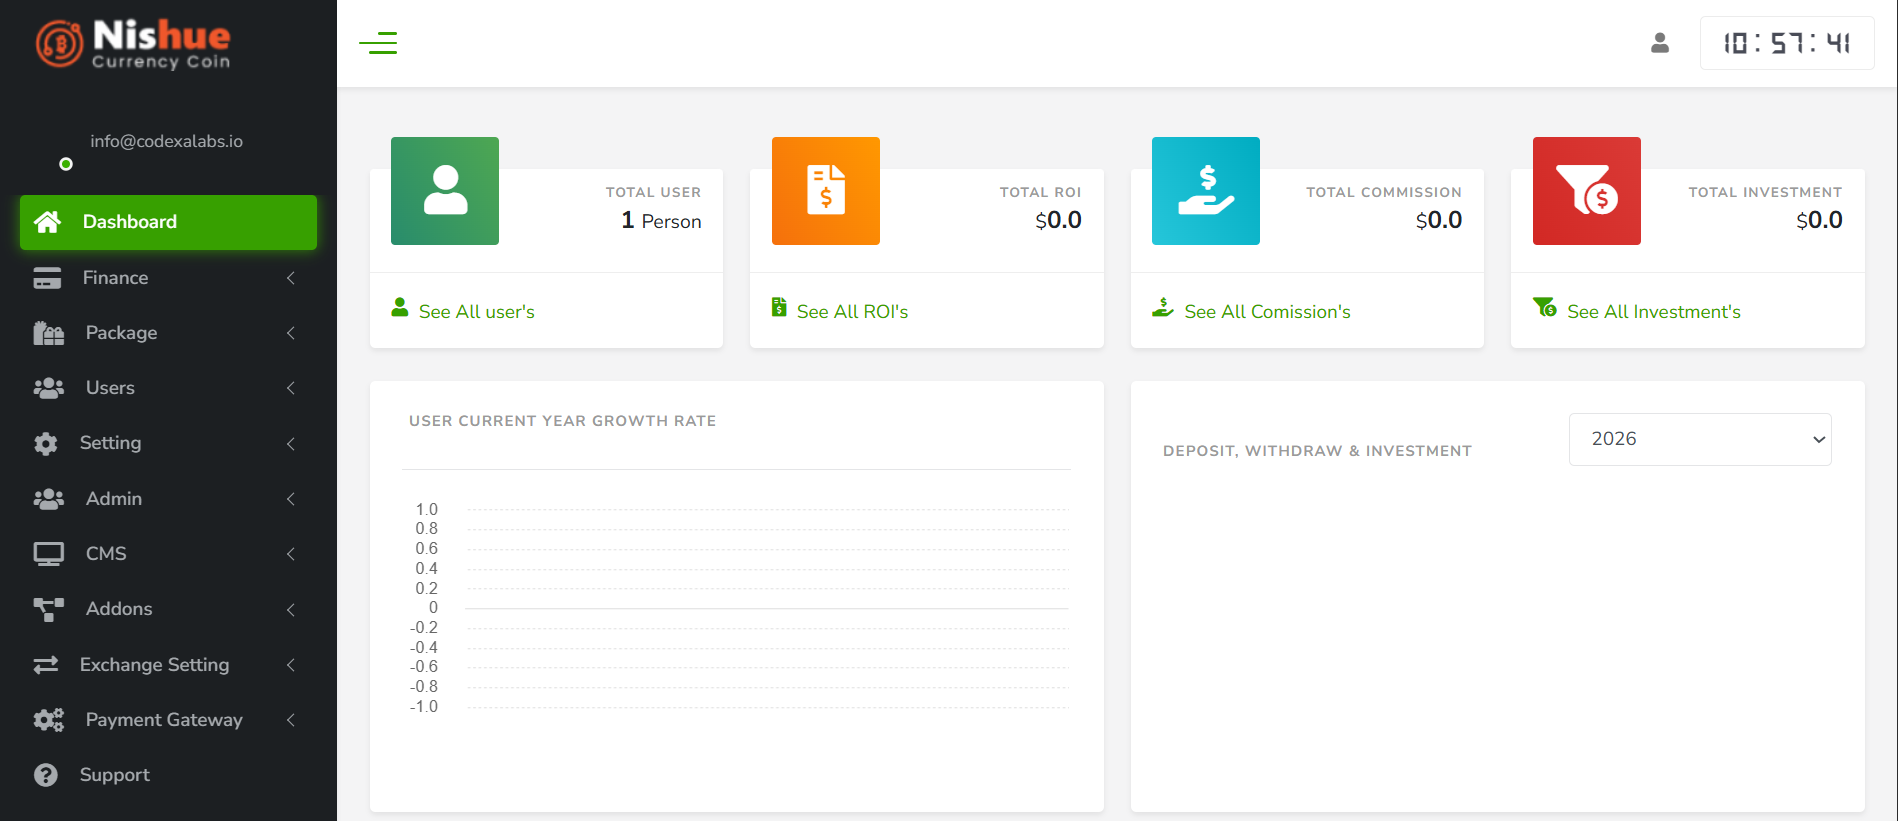Click the Dashboard home icon
This screenshot has width=1898, height=821.
47,222
